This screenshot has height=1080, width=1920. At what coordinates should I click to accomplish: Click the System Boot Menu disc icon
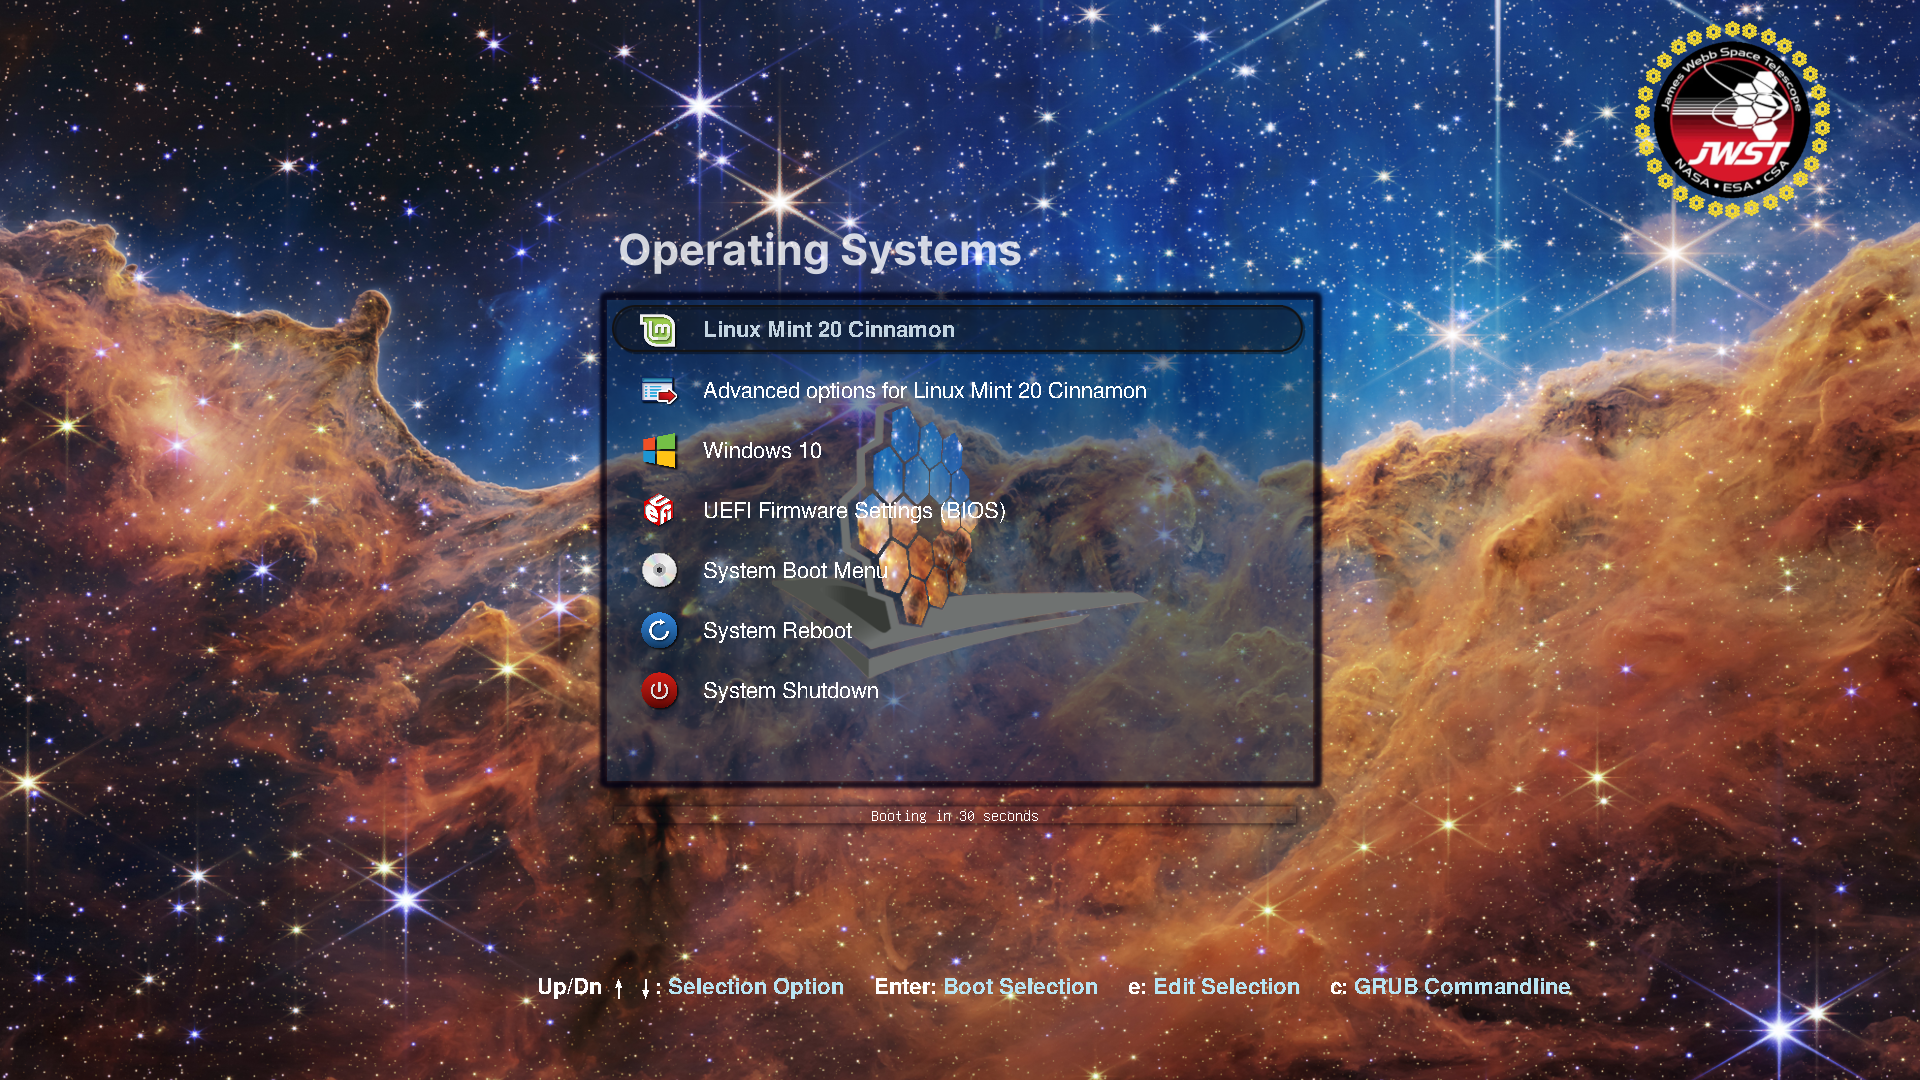(658, 571)
